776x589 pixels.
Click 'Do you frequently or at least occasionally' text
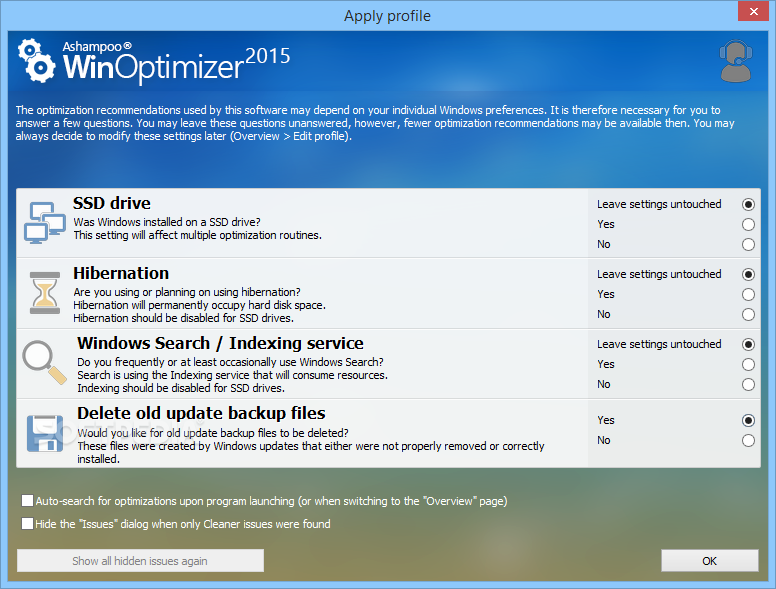tap(230, 362)
